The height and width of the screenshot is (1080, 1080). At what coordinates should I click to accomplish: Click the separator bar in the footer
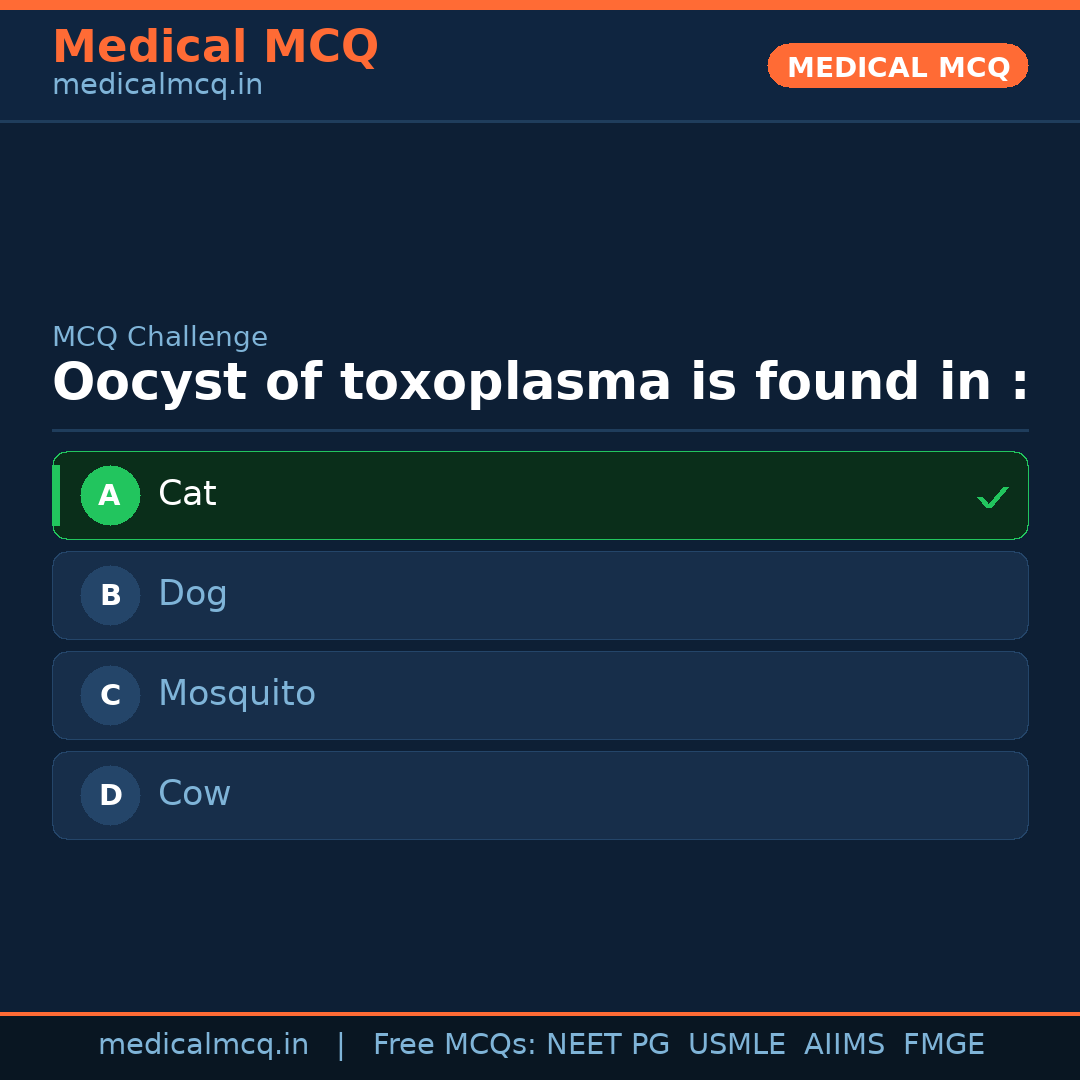[340, 1044]
